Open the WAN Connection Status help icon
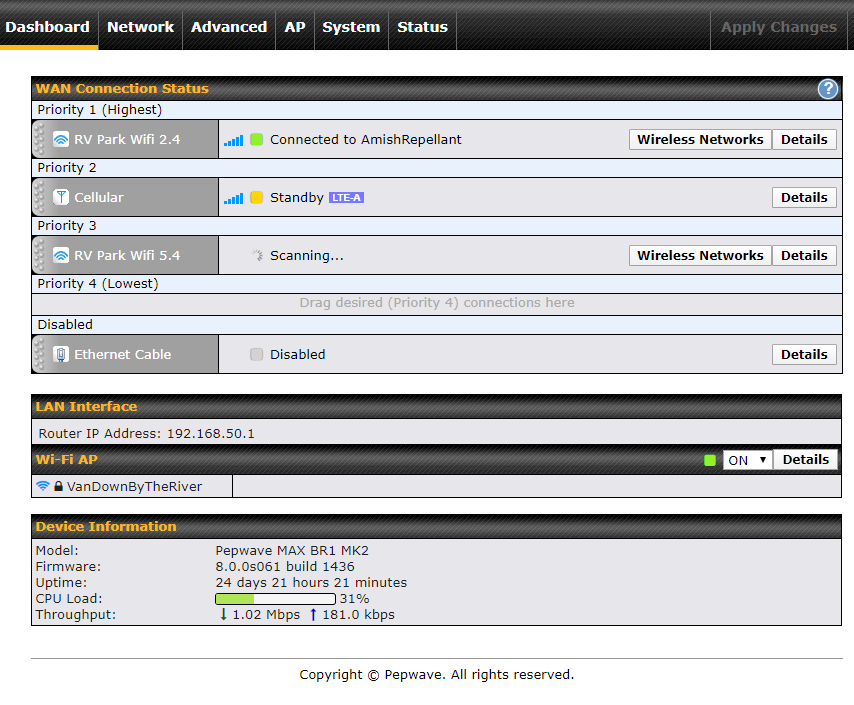The image size is (854, 705). 827,88
